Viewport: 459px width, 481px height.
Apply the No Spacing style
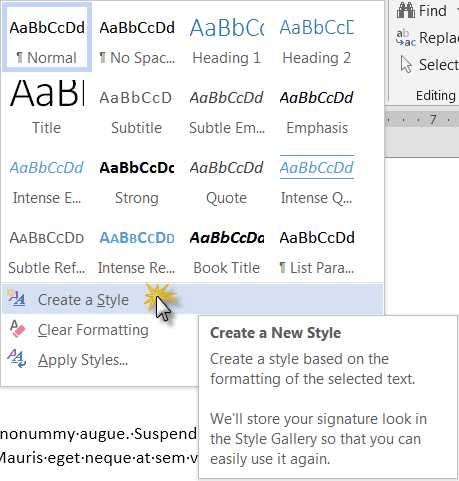(x=137, y=38)
